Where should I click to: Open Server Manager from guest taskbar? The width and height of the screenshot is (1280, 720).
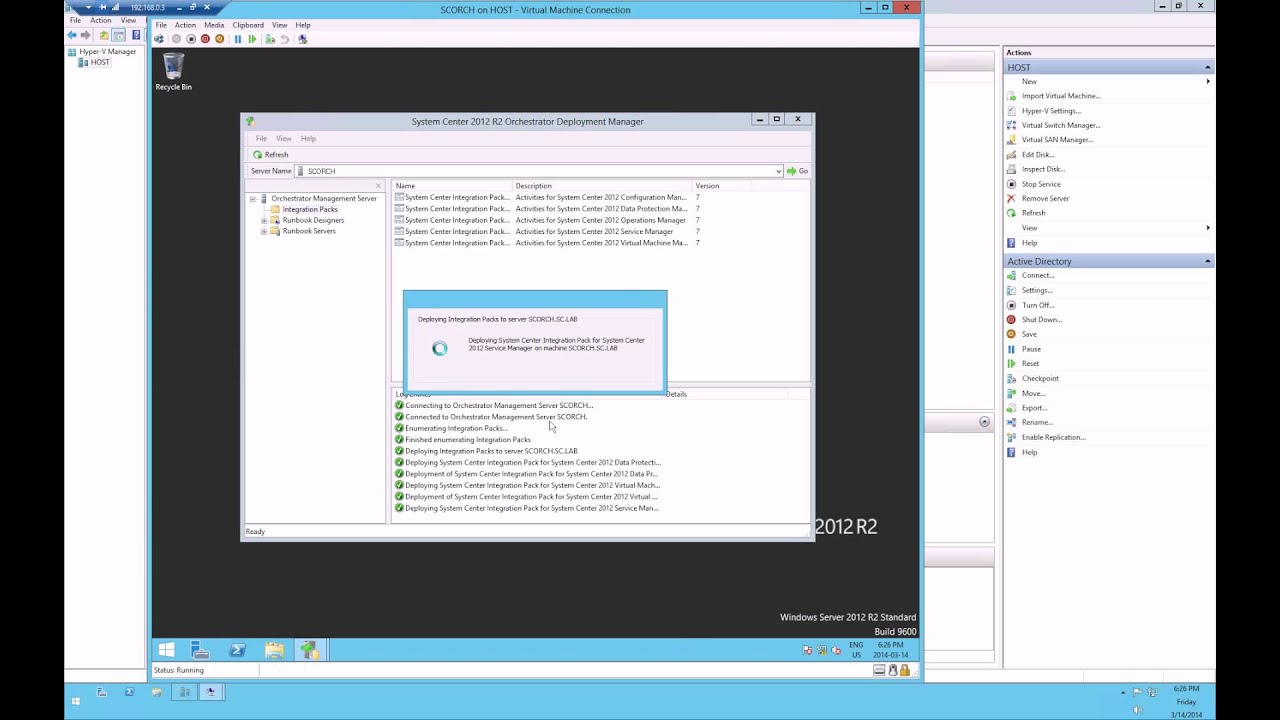click(200, 650)
